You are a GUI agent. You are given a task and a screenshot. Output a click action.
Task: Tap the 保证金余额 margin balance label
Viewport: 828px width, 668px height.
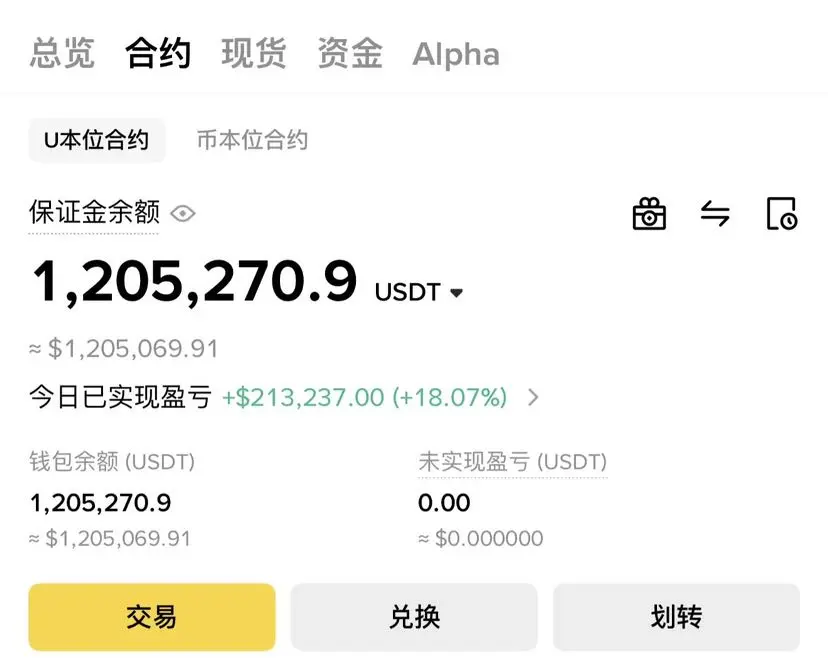tap(94, 212)
